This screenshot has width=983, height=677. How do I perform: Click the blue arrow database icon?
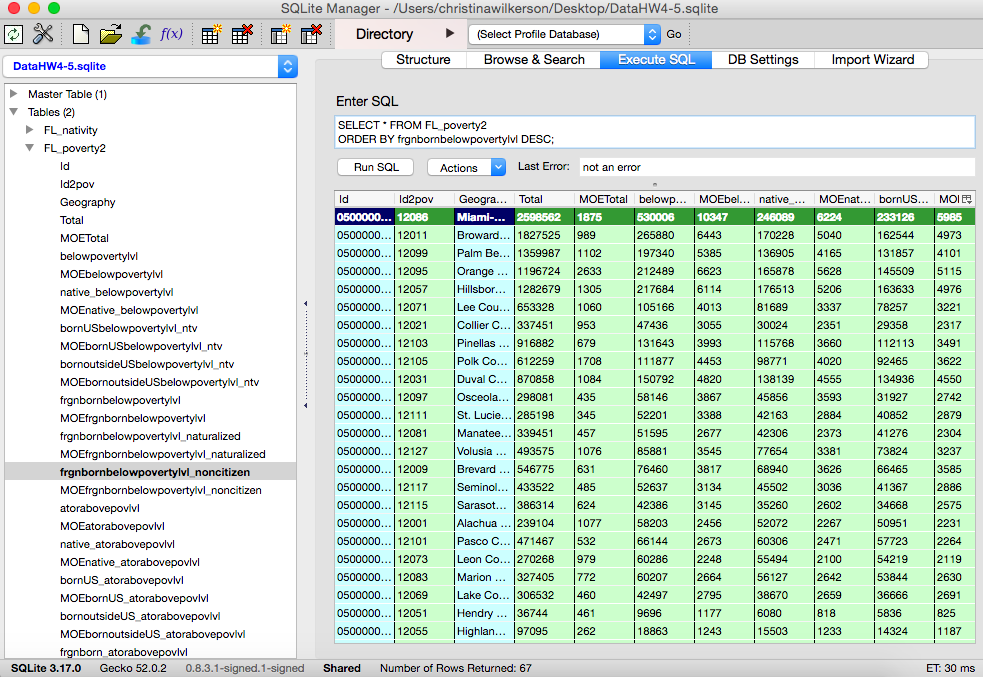pyautogui.click(x=141, y=34)
